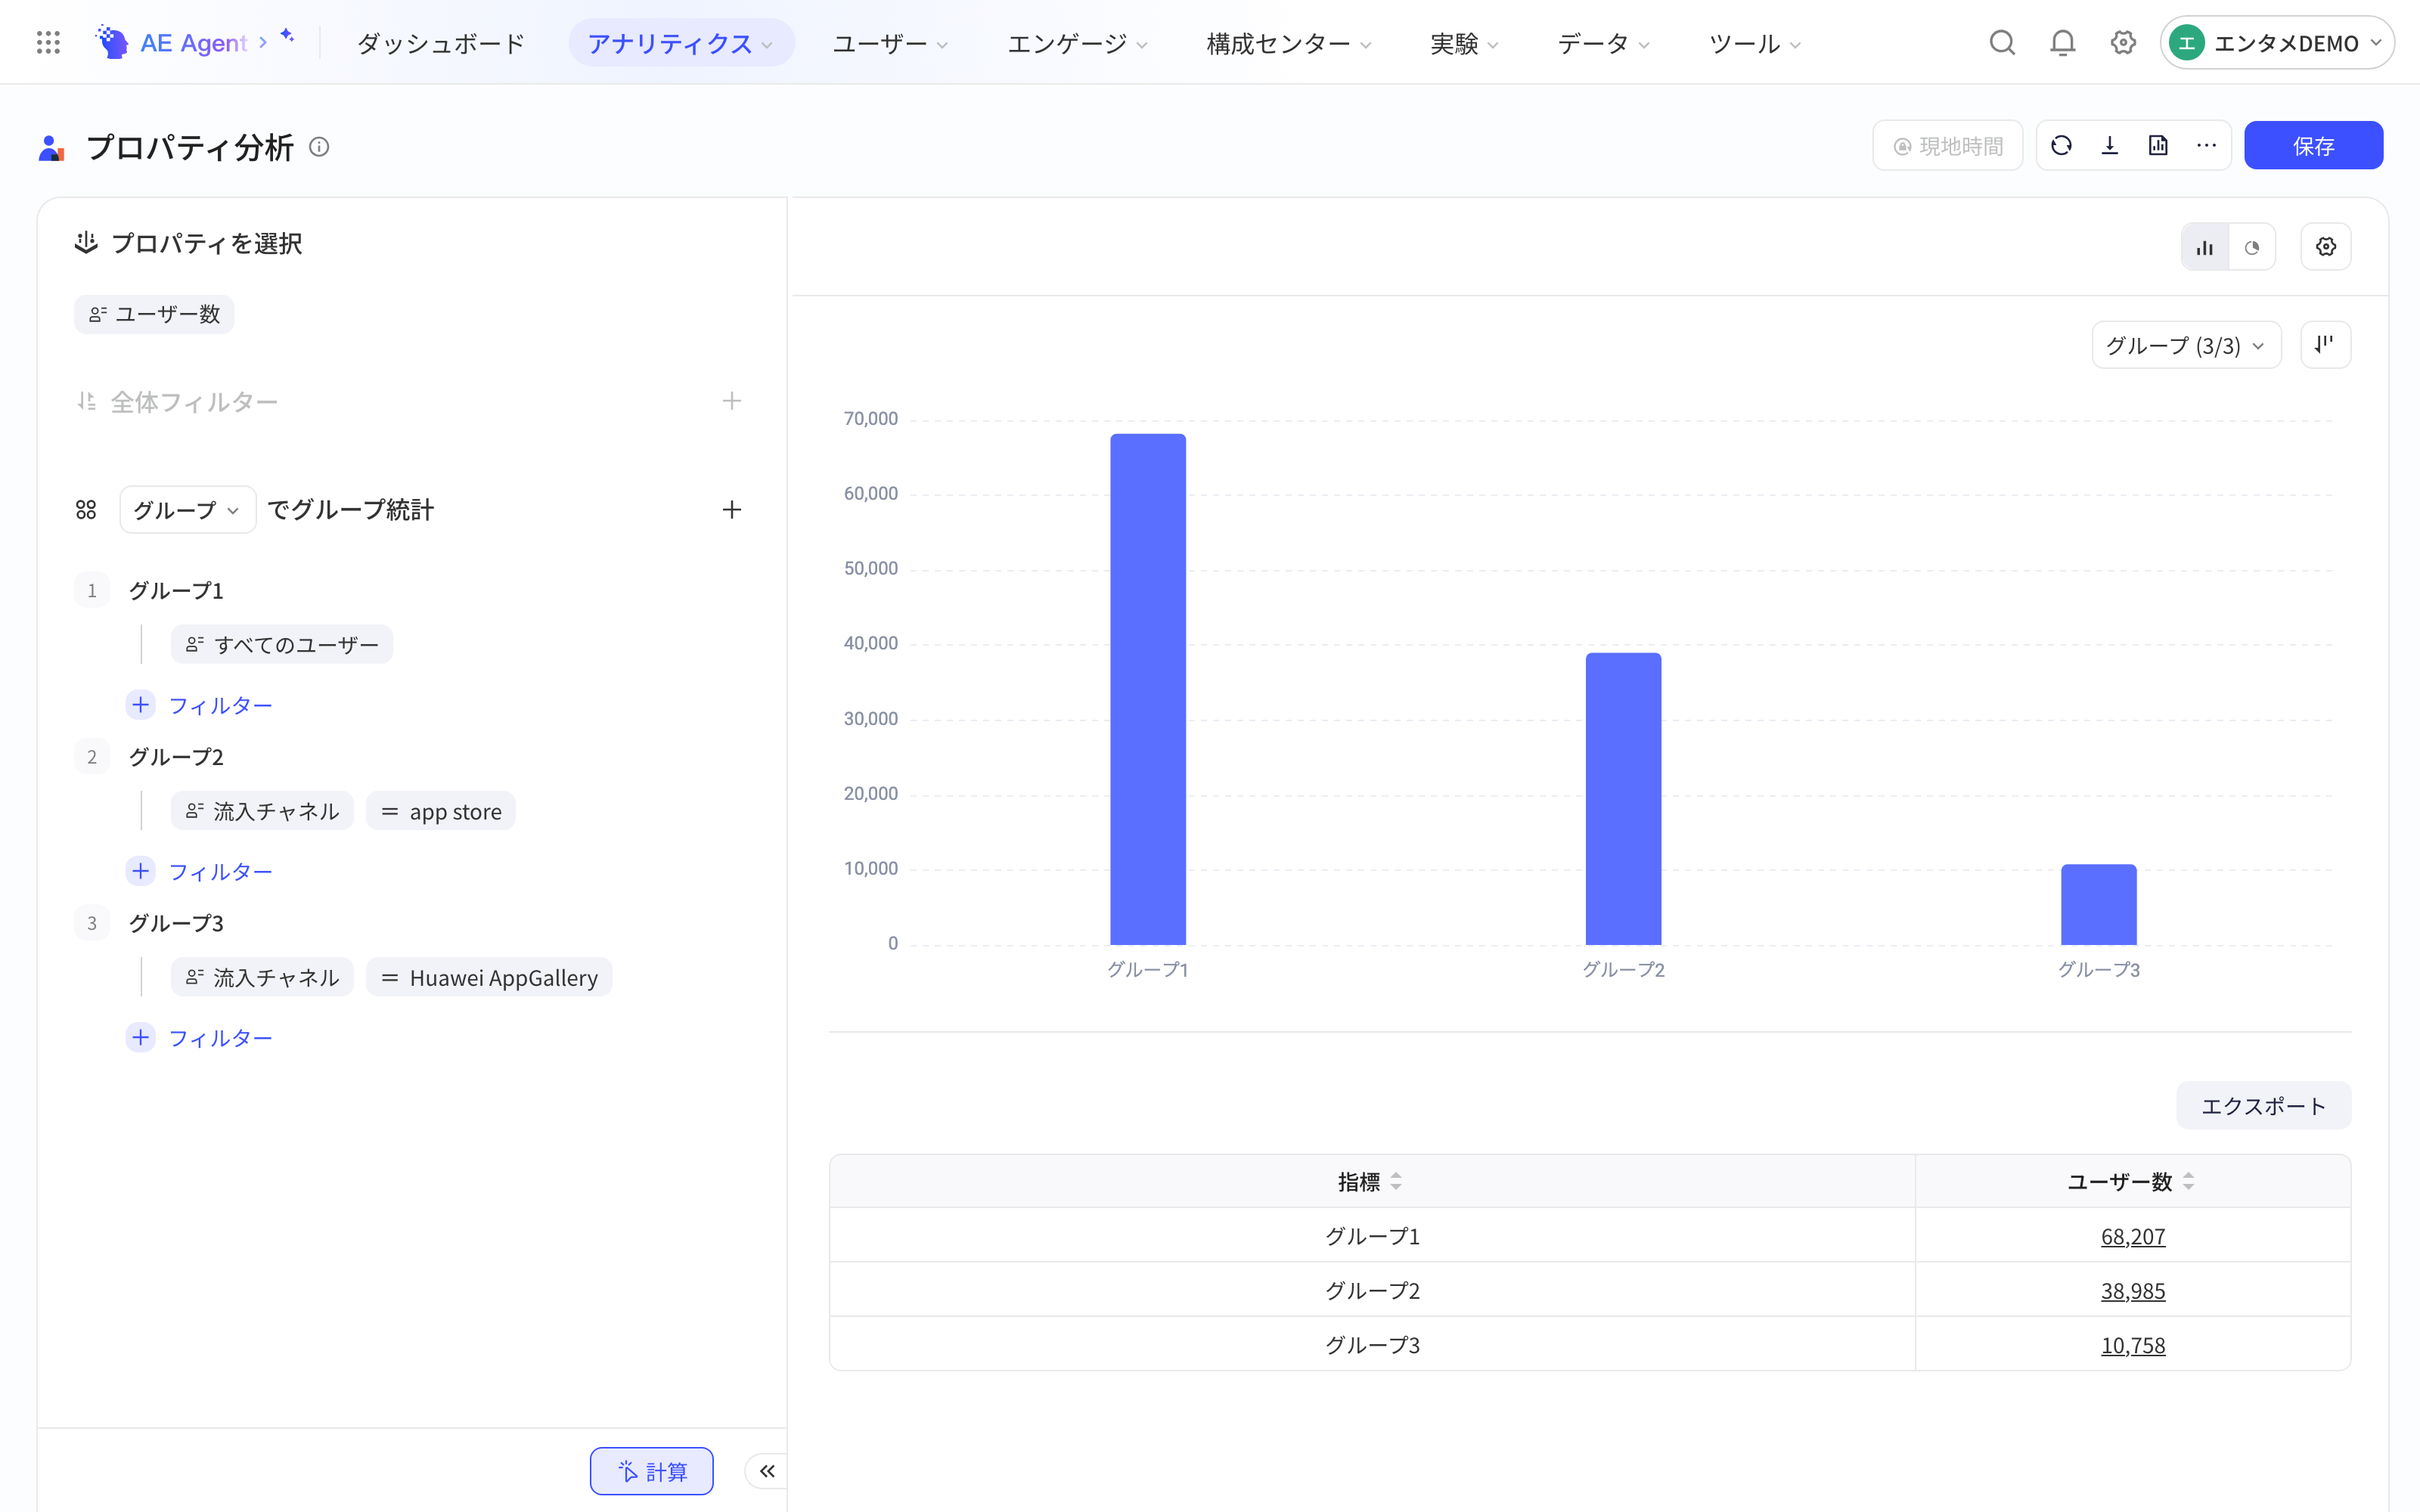Image resolution: width=2420 pixels, height=1512 pixels.
Task: Switch to pie chart view
Action: pos(2252,247)
